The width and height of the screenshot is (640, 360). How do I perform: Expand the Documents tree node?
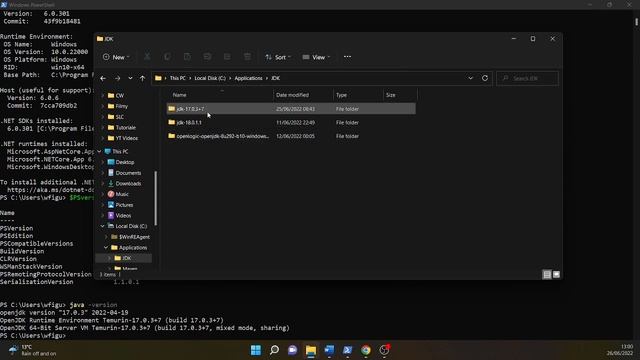point(102,173)
